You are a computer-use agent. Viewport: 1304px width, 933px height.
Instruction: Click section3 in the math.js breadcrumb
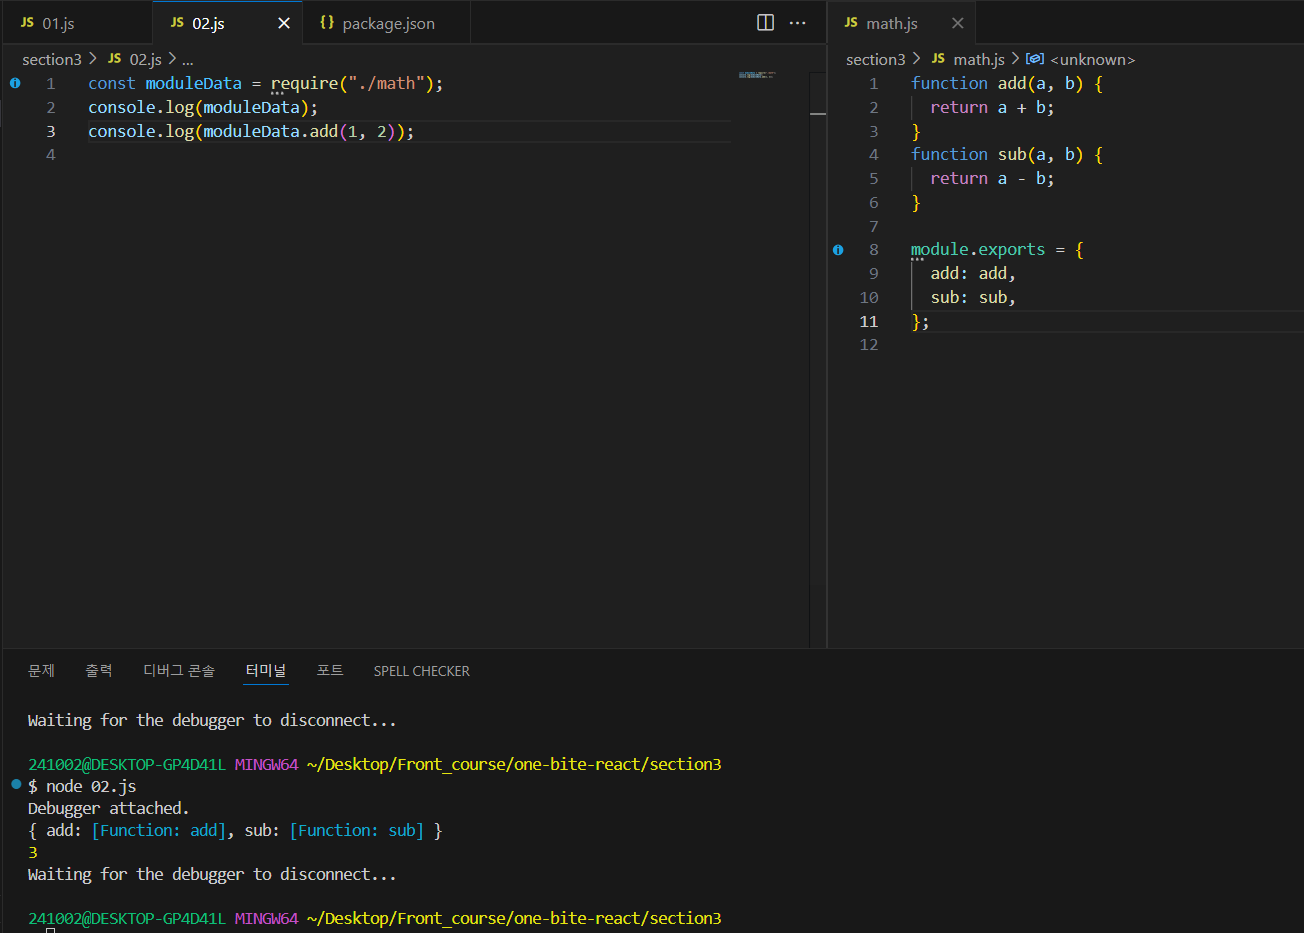tap(875, 59)
